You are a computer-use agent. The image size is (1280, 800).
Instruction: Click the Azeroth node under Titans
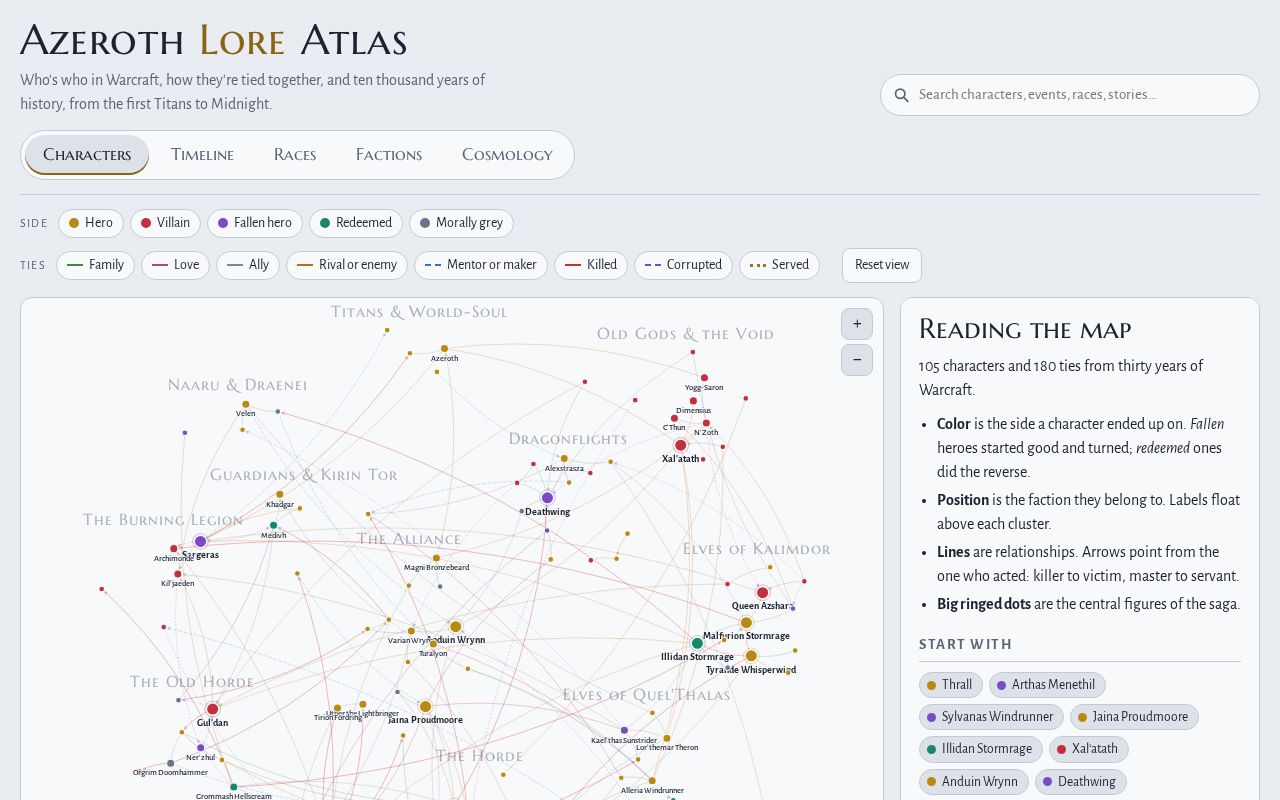click(445, 349)
